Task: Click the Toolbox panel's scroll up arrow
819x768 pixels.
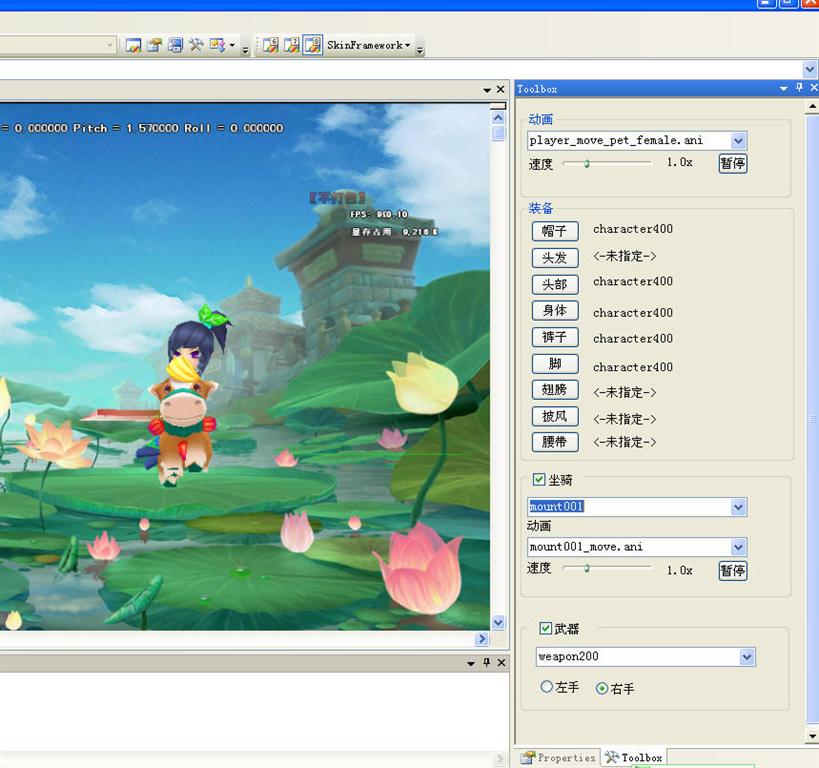Action: [813, 107]
